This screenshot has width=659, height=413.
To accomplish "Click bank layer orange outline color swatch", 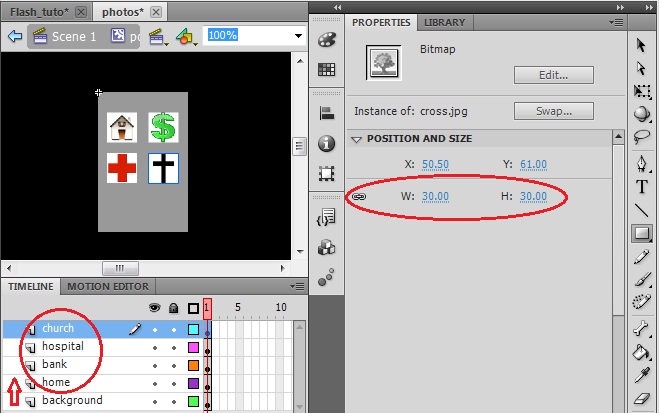I will tap(193, 366).
